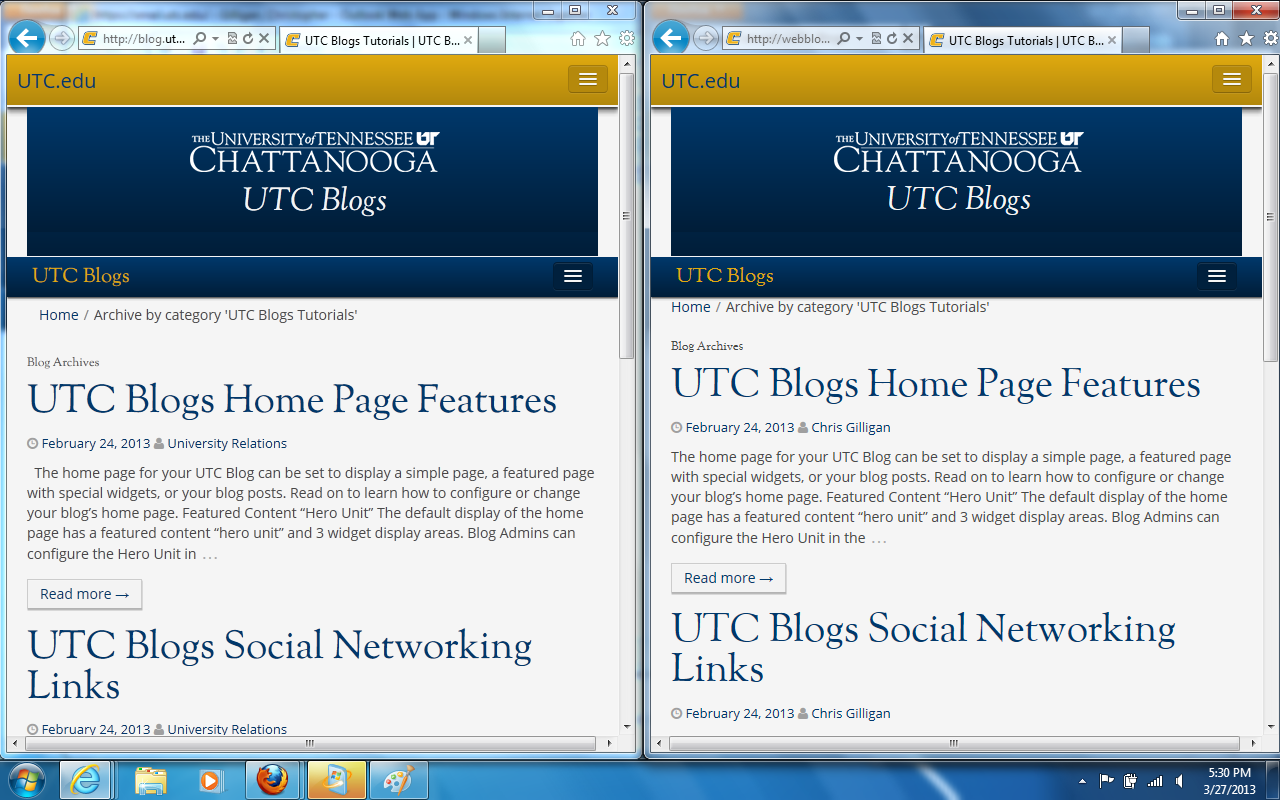This screenshot has height=800, width=1280.
Task: Open a new tab in the right window
Action: click(x=1135, y=40)
